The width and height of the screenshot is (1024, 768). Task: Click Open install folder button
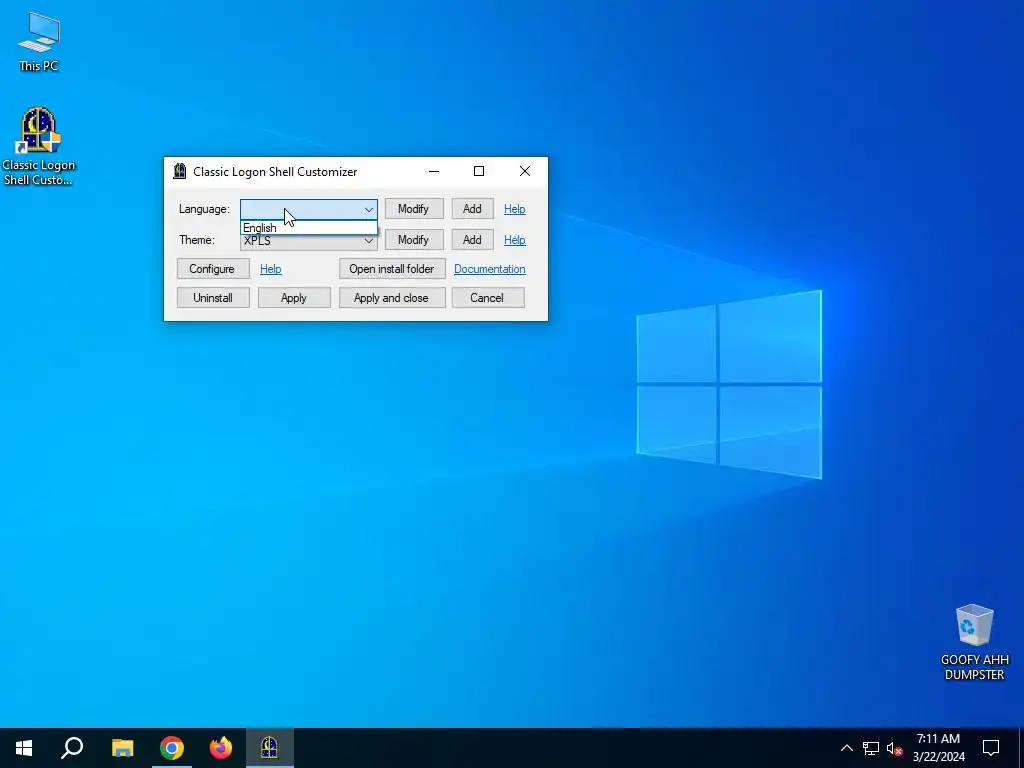point(392,269)
